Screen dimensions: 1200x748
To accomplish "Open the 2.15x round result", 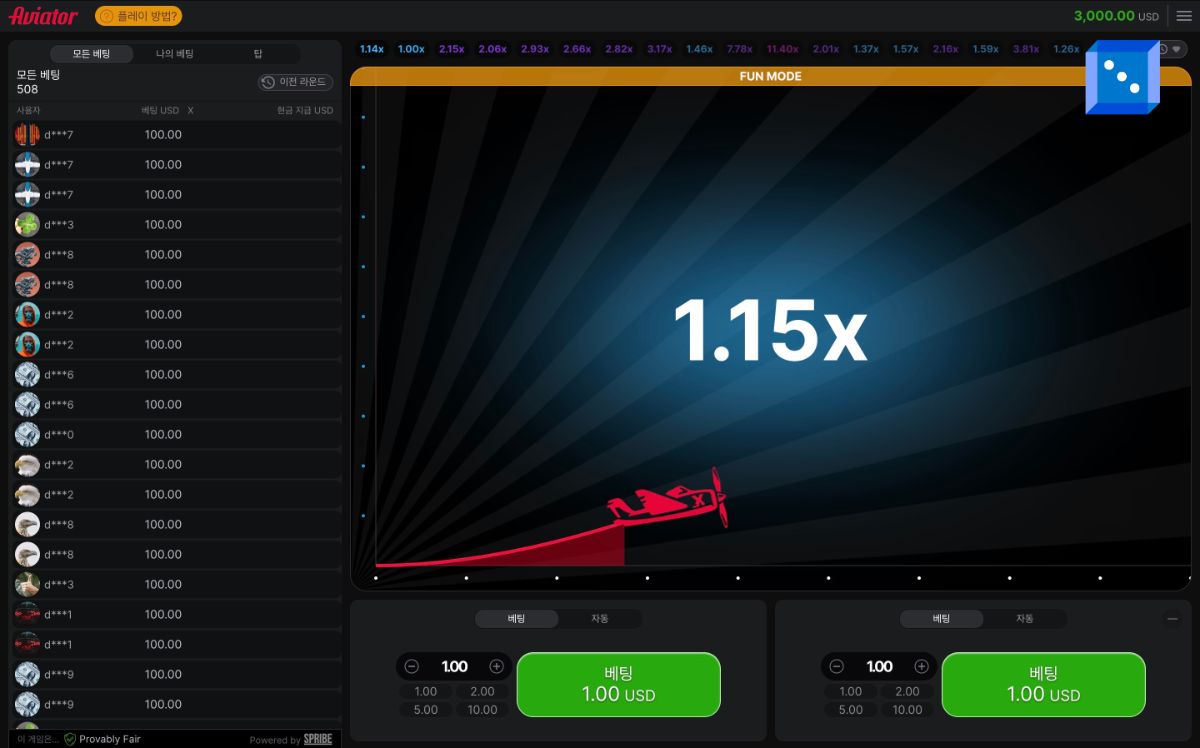I will (452, 49).
